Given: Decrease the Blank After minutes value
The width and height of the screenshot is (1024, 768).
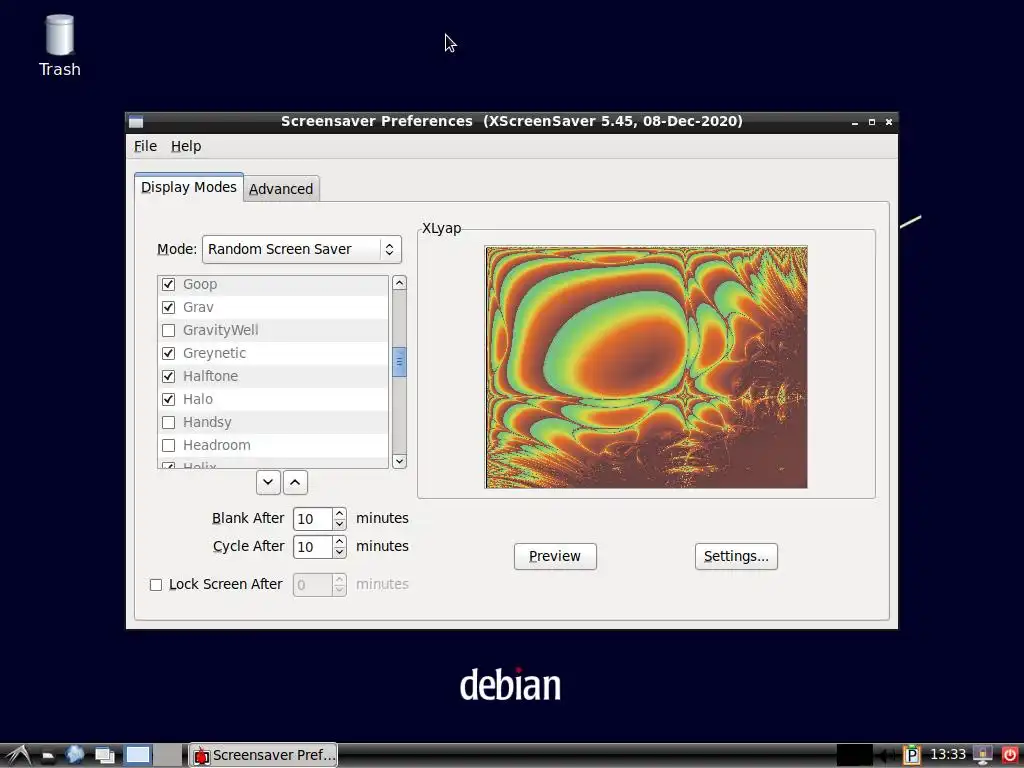Looking at the screenshot, I should pyautogui.click(x=340, y=524).
